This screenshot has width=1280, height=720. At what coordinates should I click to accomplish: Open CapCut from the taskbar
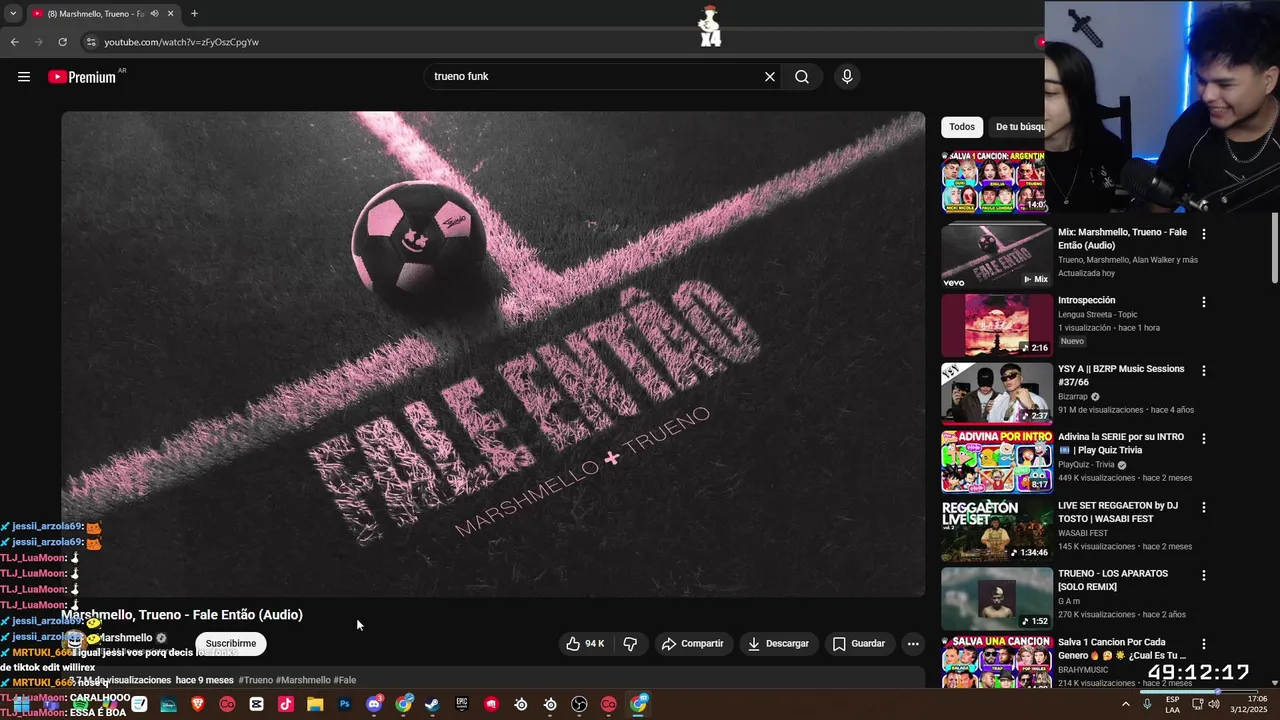(256, 704)
